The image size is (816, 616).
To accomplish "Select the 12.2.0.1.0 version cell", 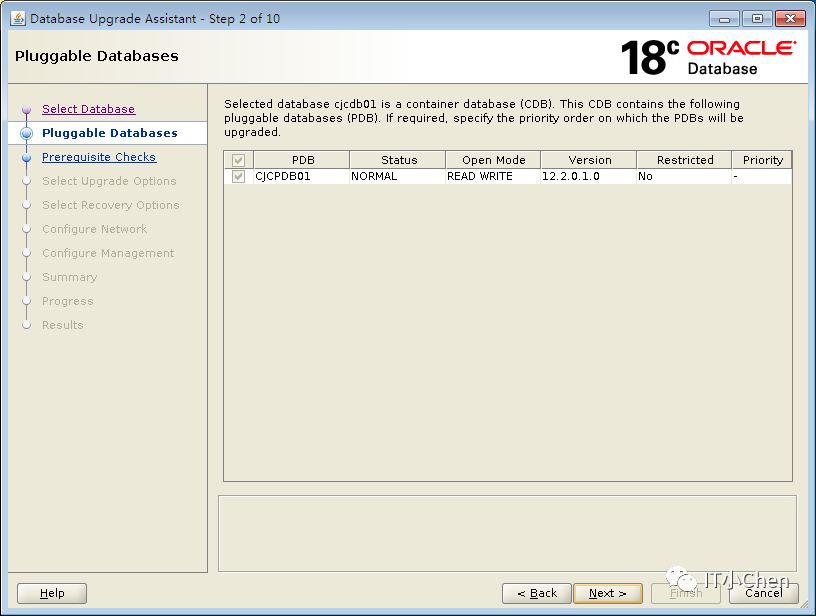I will click(589, 176).
